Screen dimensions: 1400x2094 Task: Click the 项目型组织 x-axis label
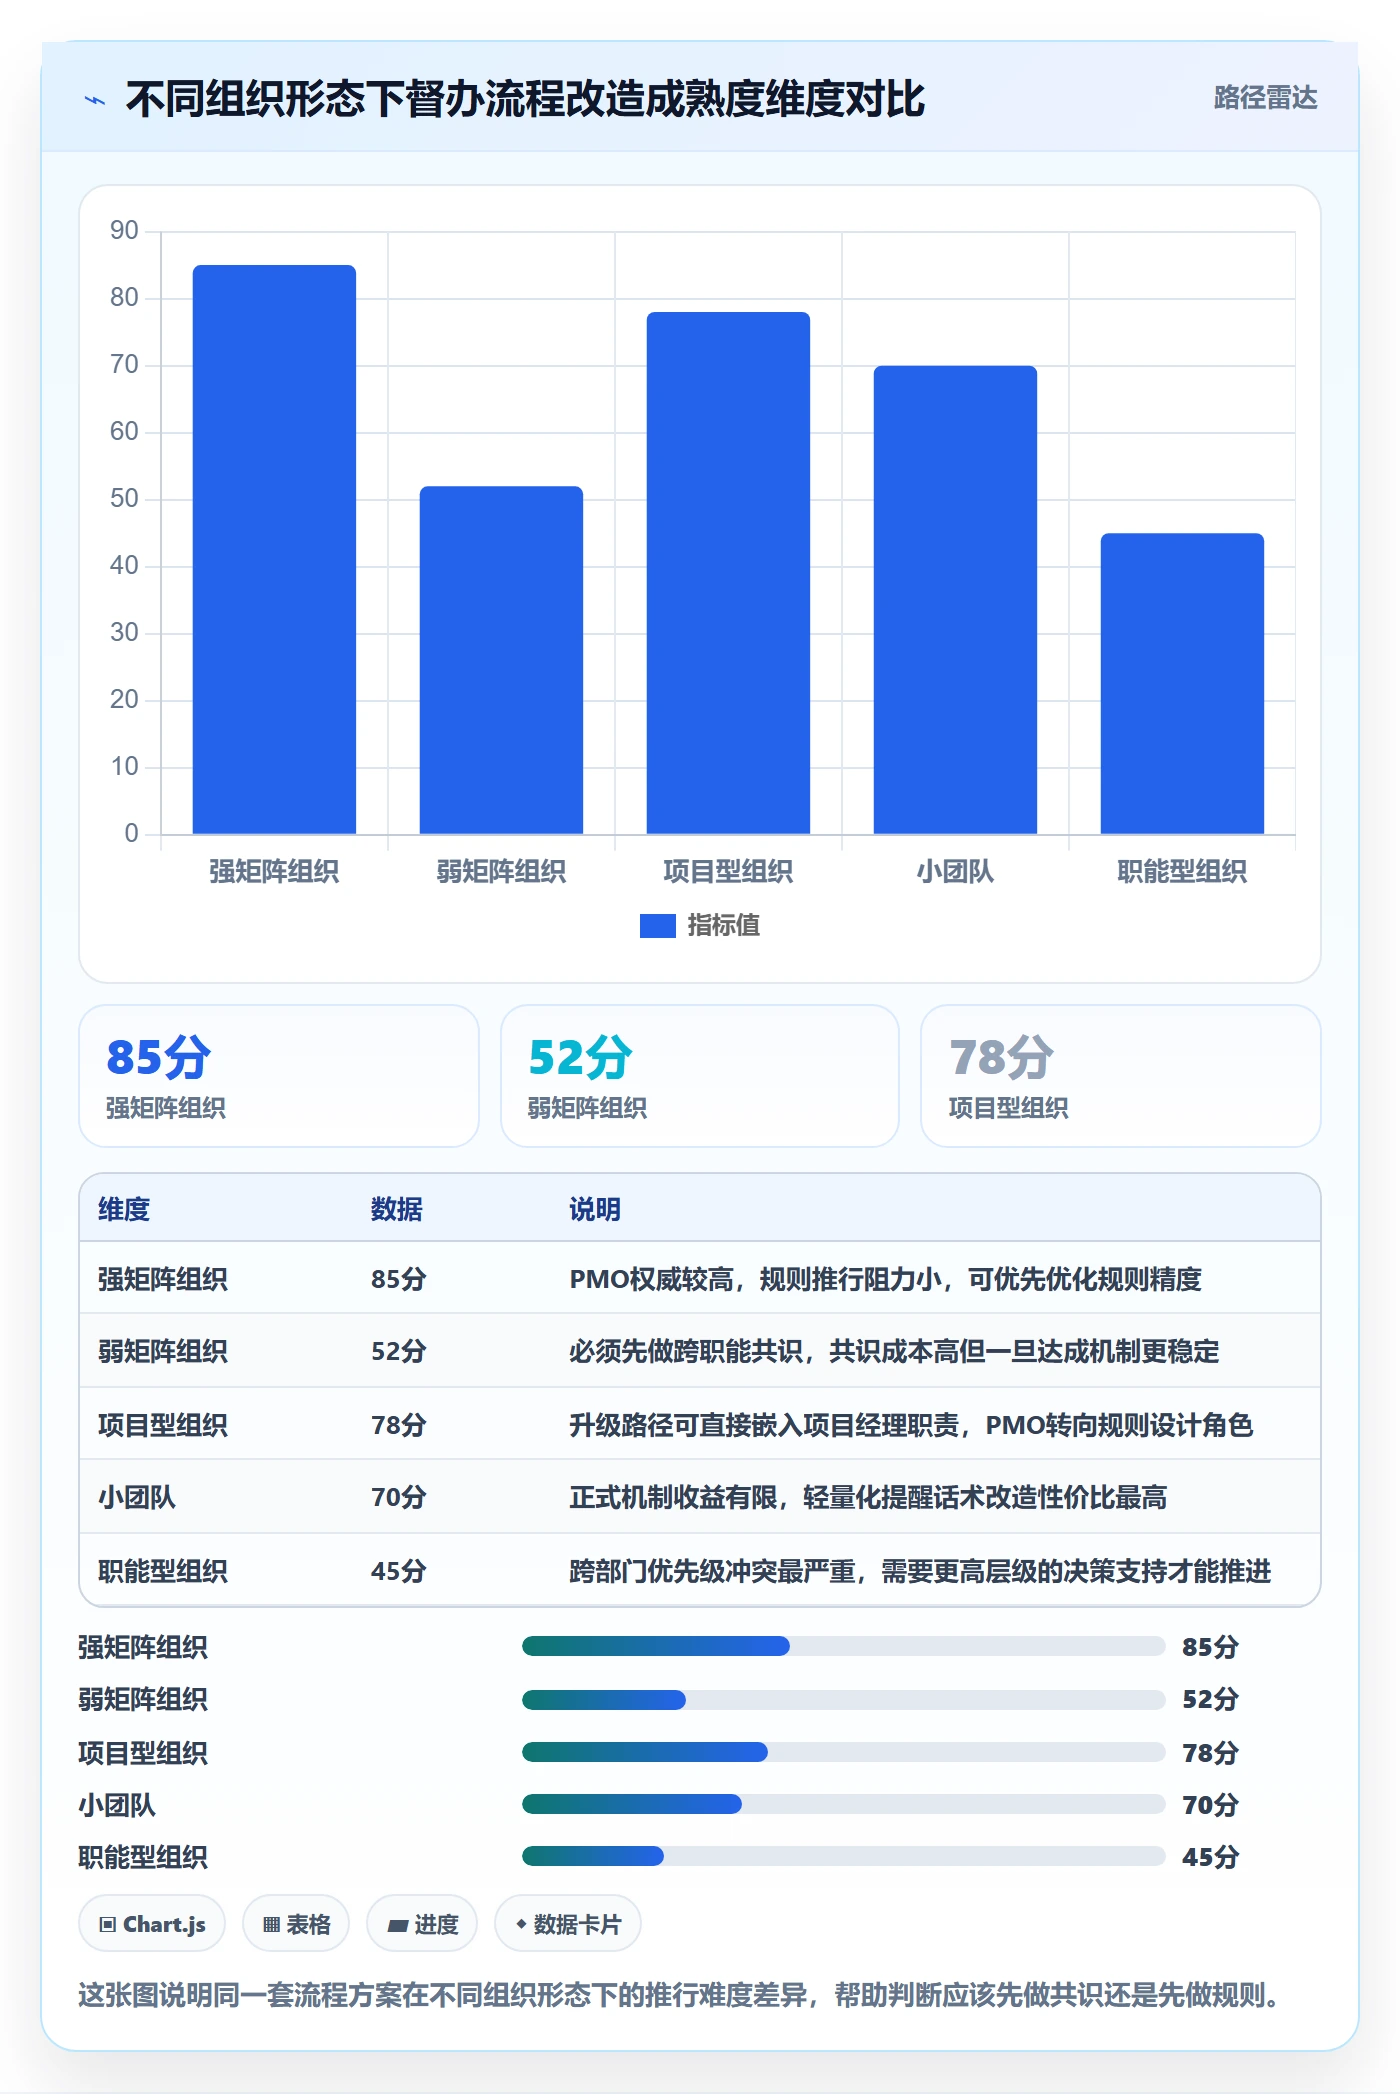(728, 872)
